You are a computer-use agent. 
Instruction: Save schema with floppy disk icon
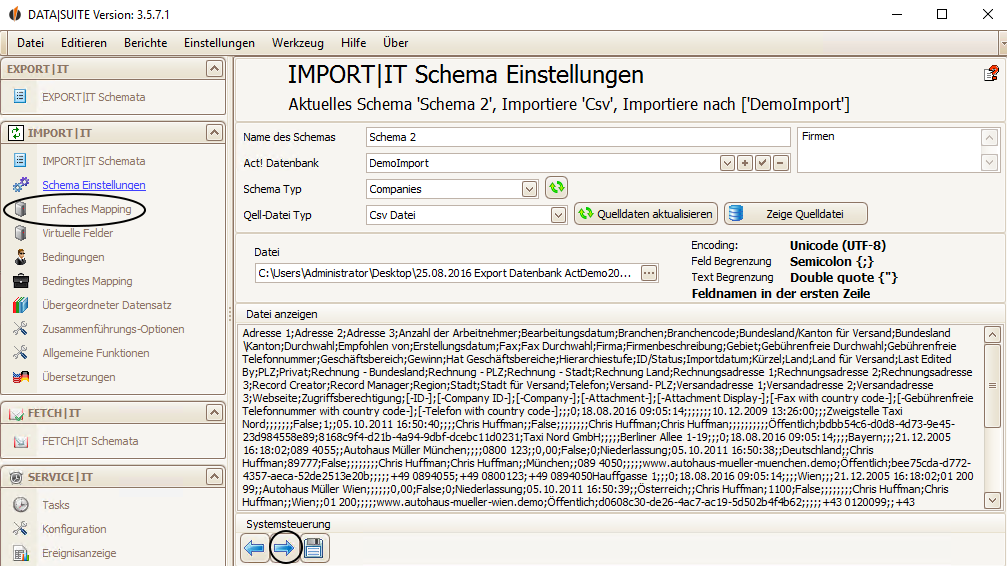click(x=314, y=548)
